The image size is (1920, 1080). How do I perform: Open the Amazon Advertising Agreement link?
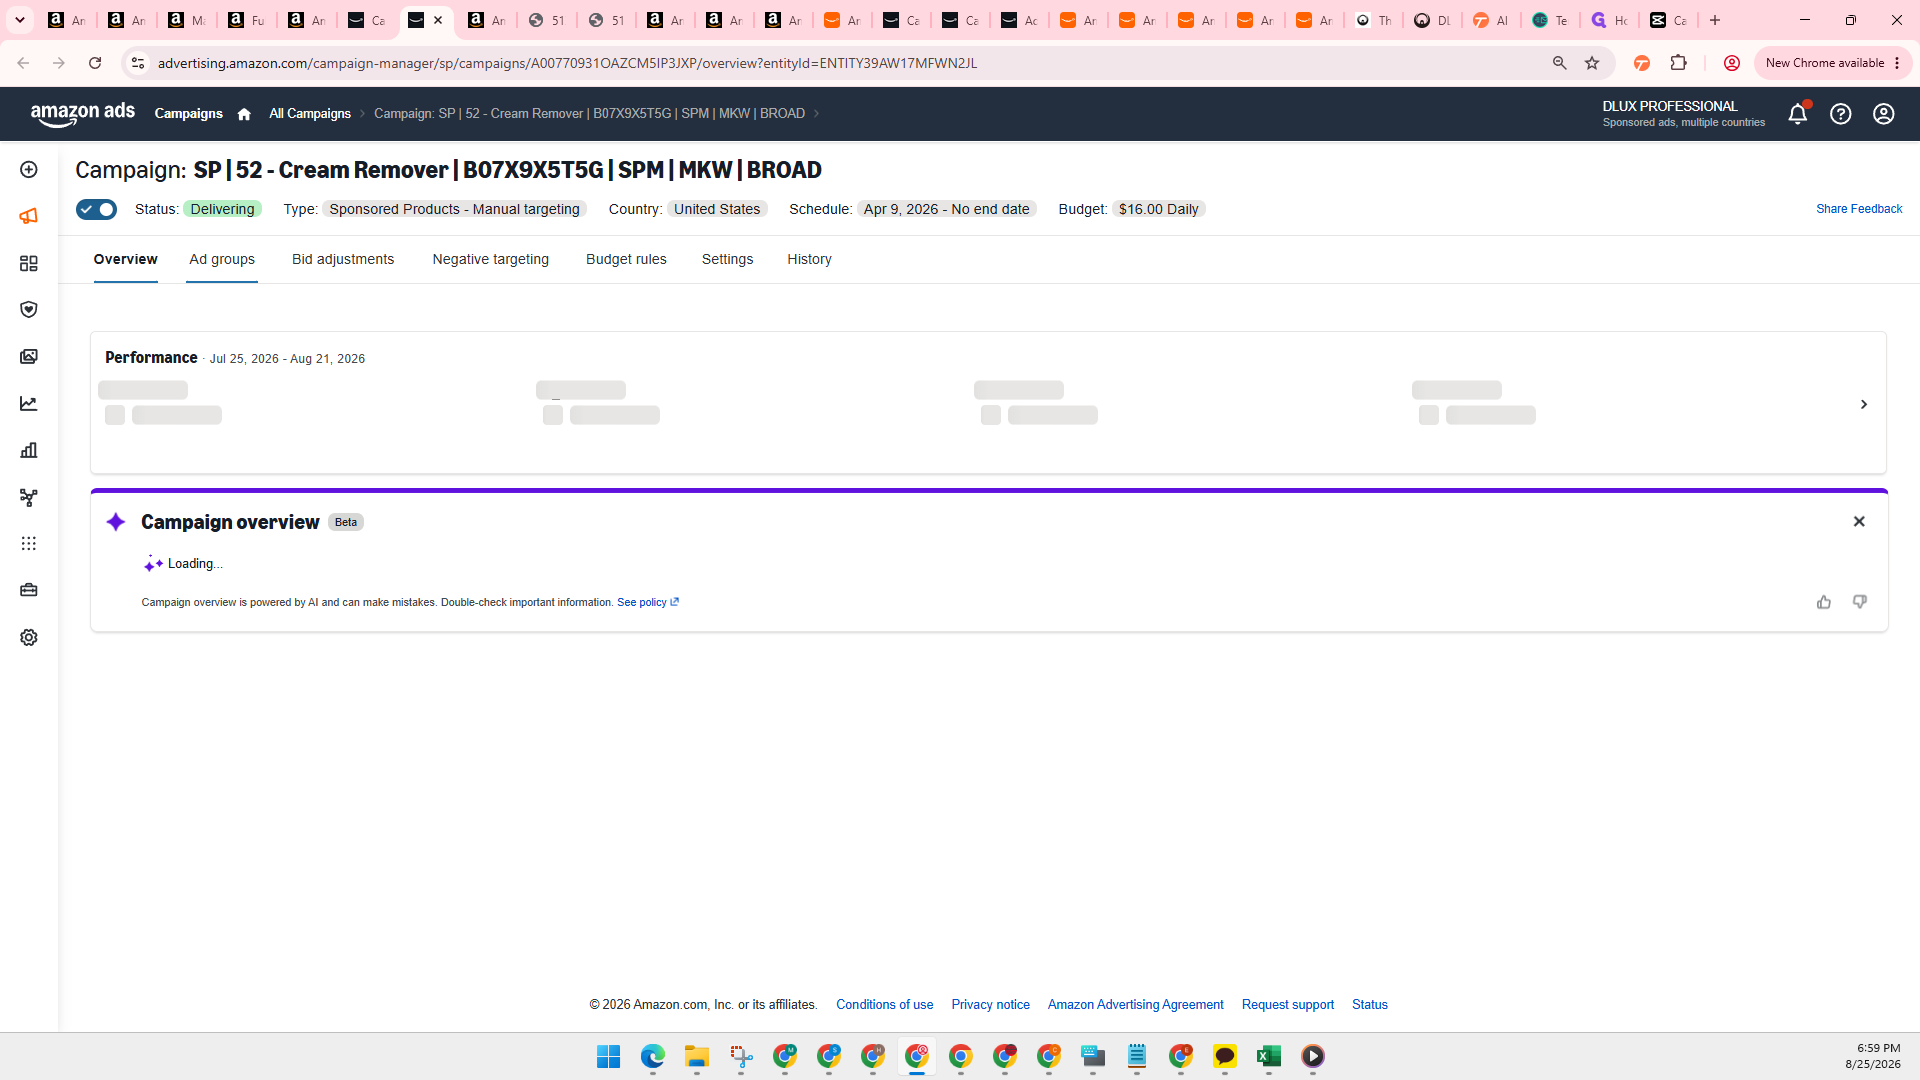point(1136,1005)
